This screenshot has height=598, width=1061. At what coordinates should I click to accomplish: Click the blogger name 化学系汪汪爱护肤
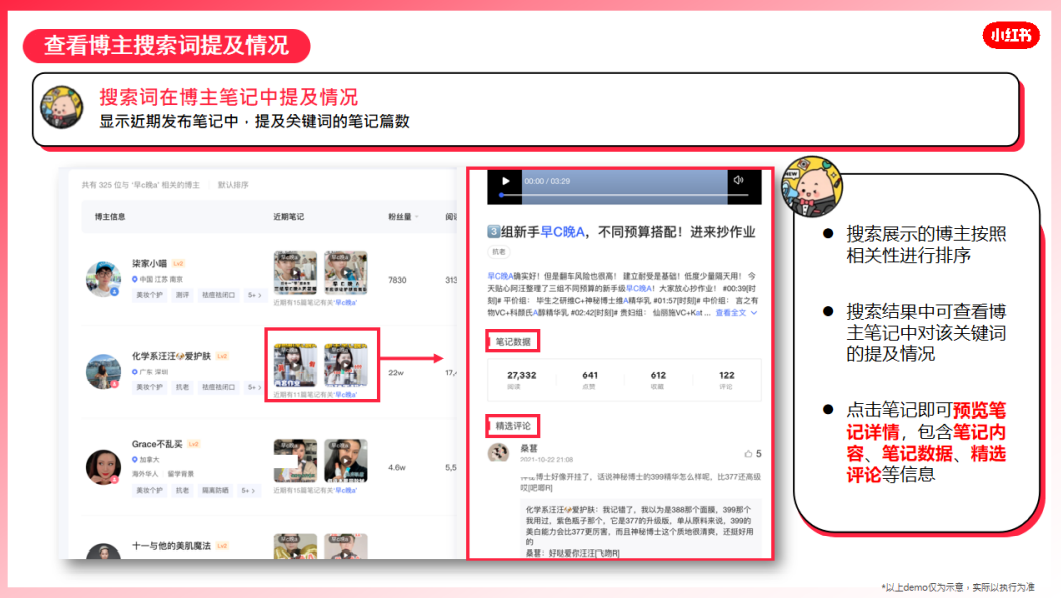pyautogui.click(x=172, y=356)
